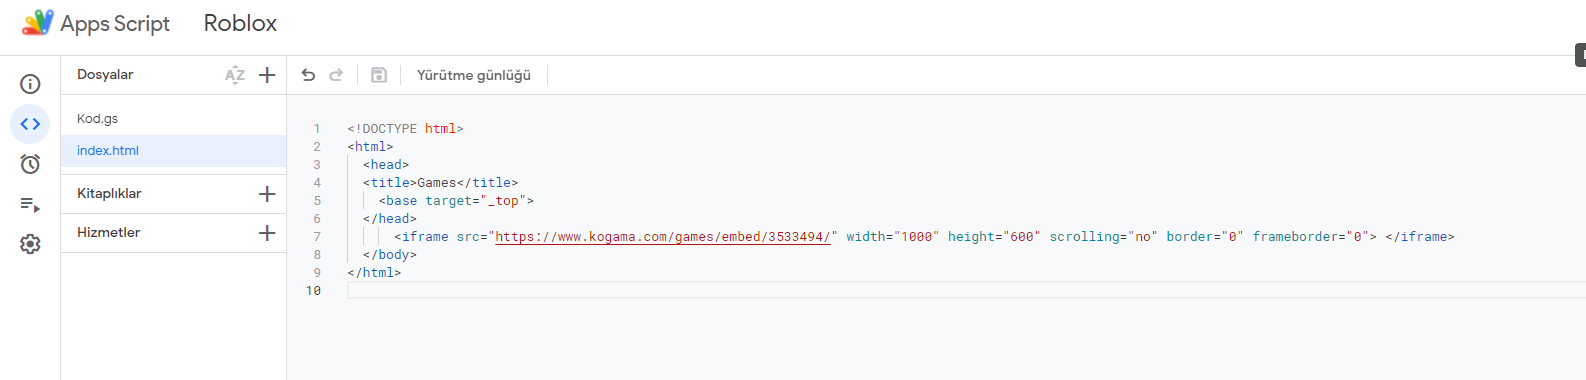Click the closing </html> tag line

pos(374,273)
